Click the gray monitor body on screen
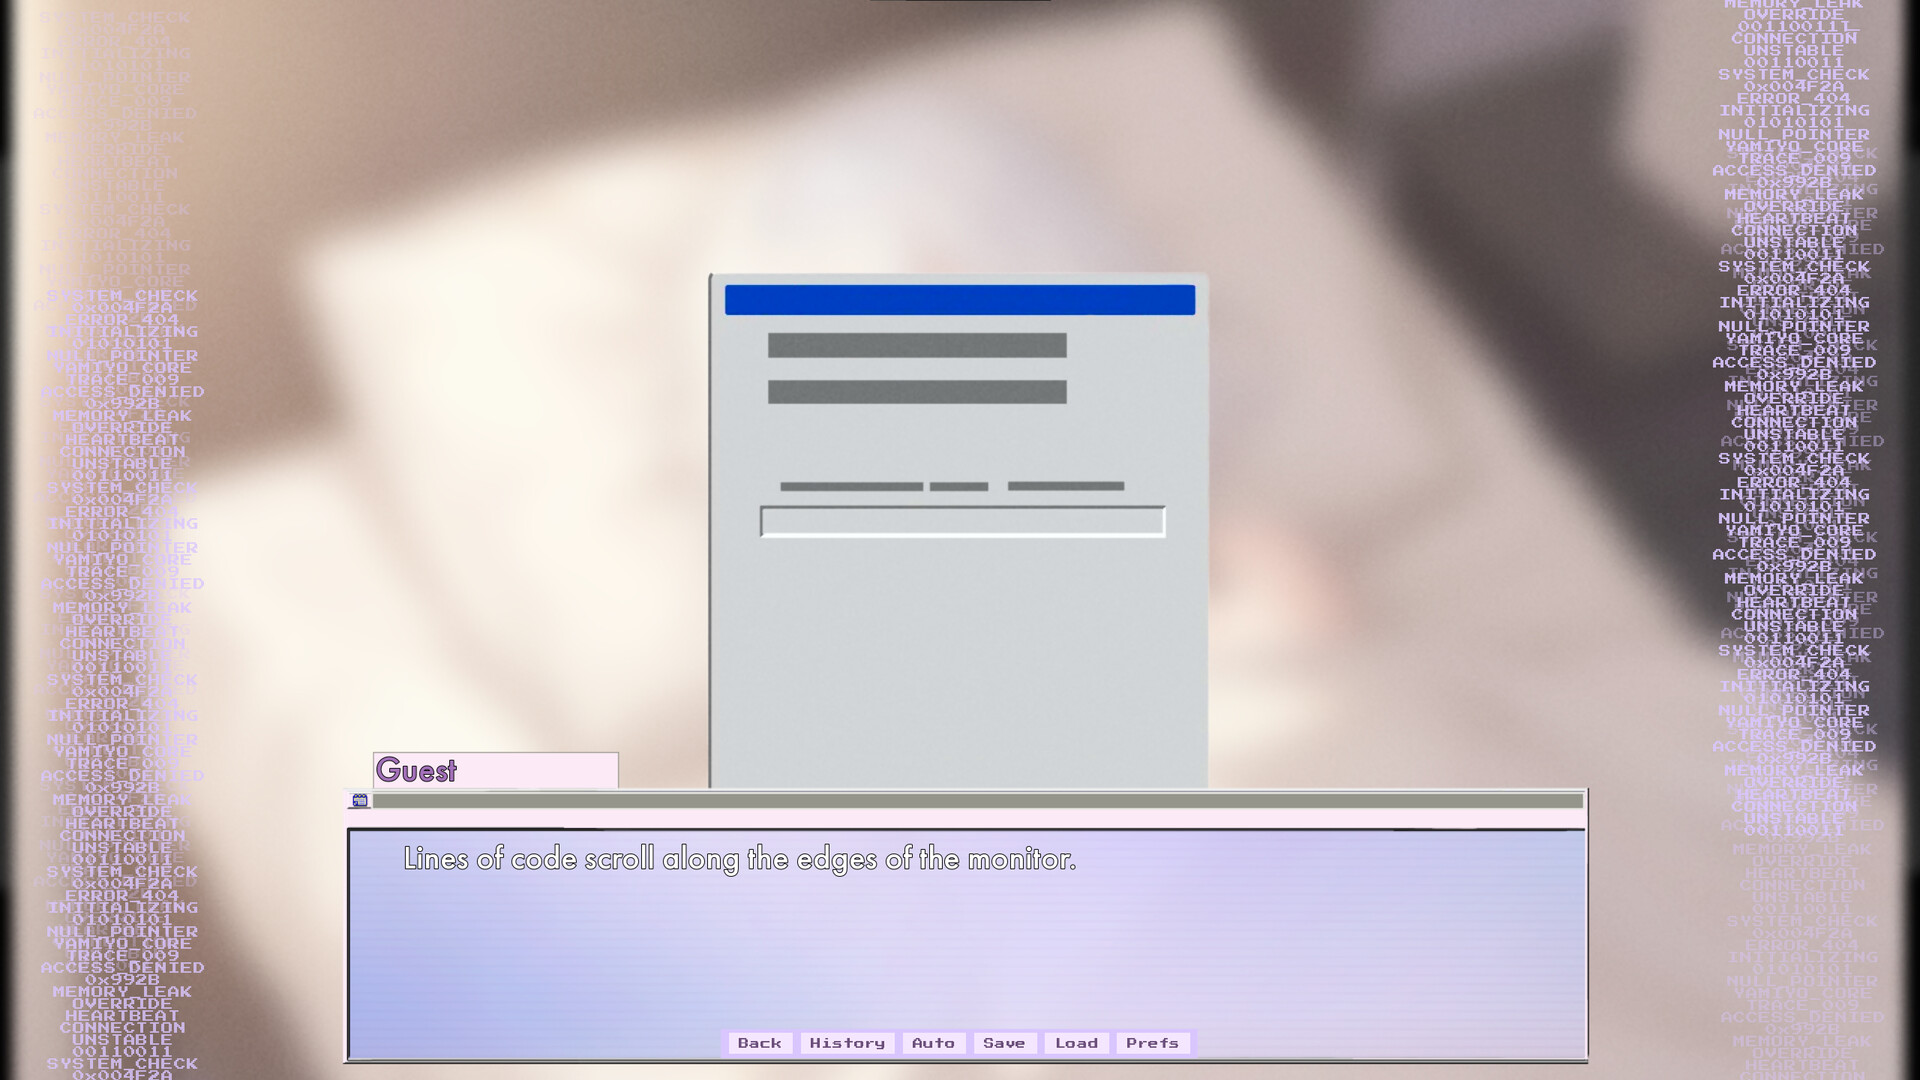Screen dimensions: 1920x1080 click(960, 650)
